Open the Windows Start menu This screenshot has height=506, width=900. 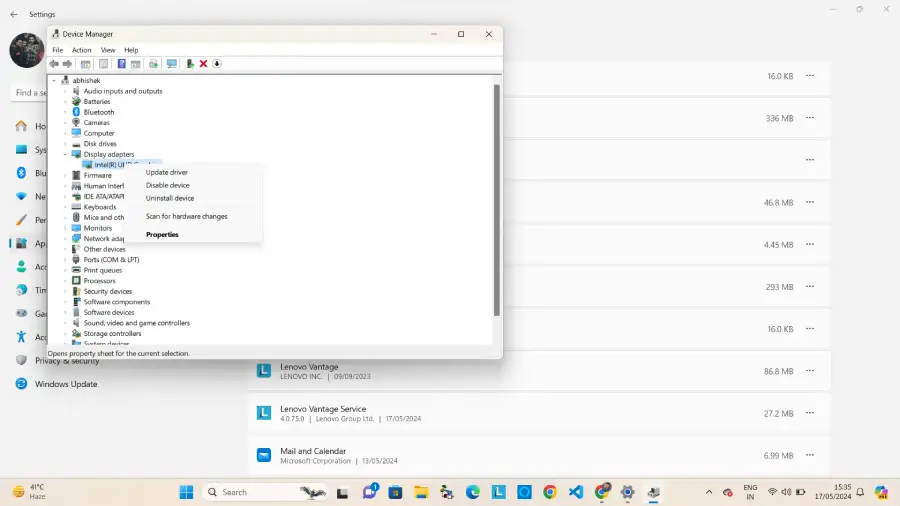(187, 492)
